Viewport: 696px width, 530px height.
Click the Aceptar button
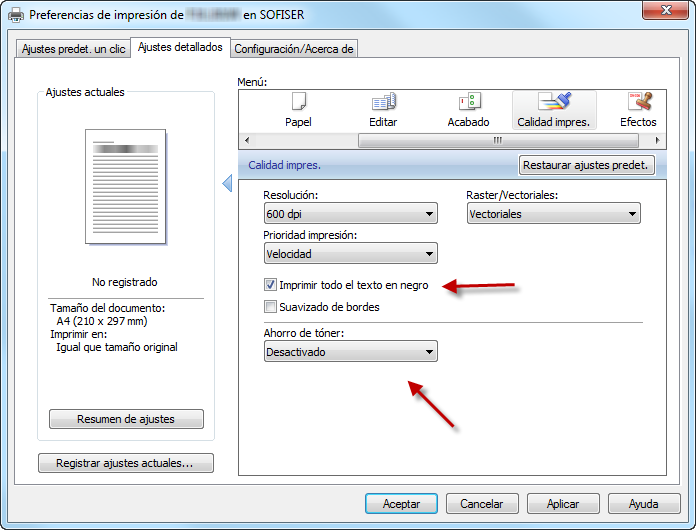(x=400, y=503)
